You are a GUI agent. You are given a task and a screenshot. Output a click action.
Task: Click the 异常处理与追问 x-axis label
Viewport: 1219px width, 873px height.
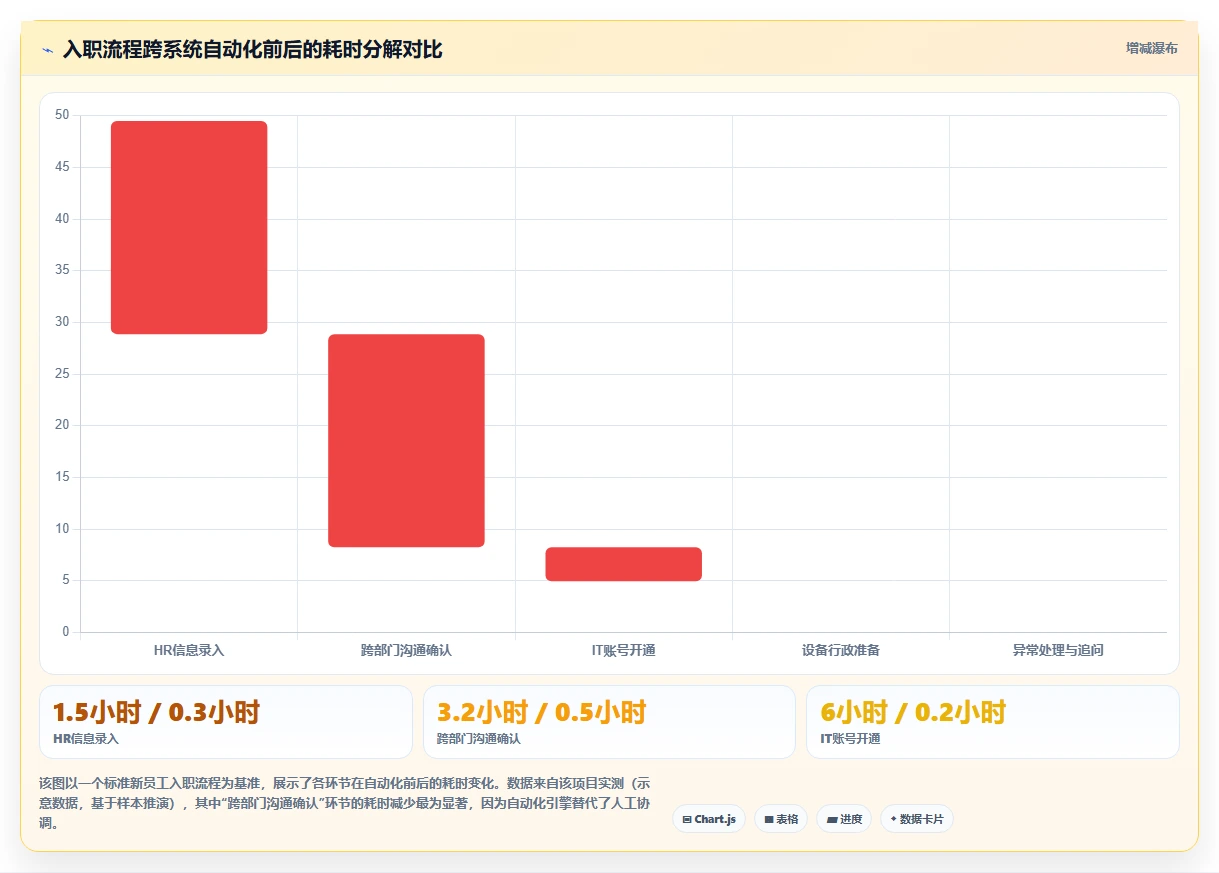click(1058, 650)
